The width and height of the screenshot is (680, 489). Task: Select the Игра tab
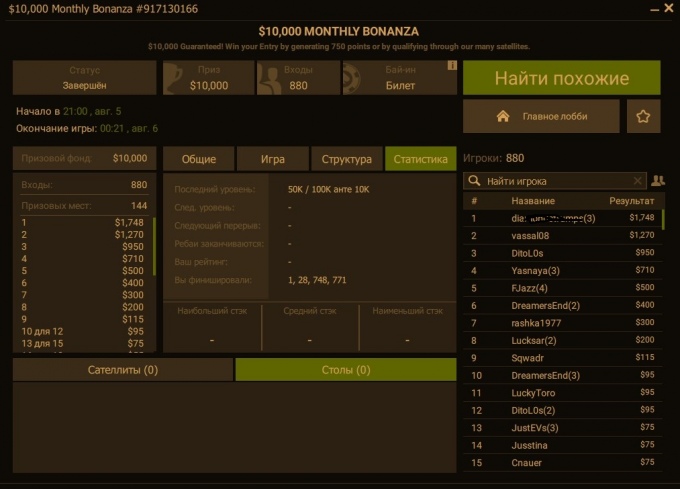[x=273, y=159]
